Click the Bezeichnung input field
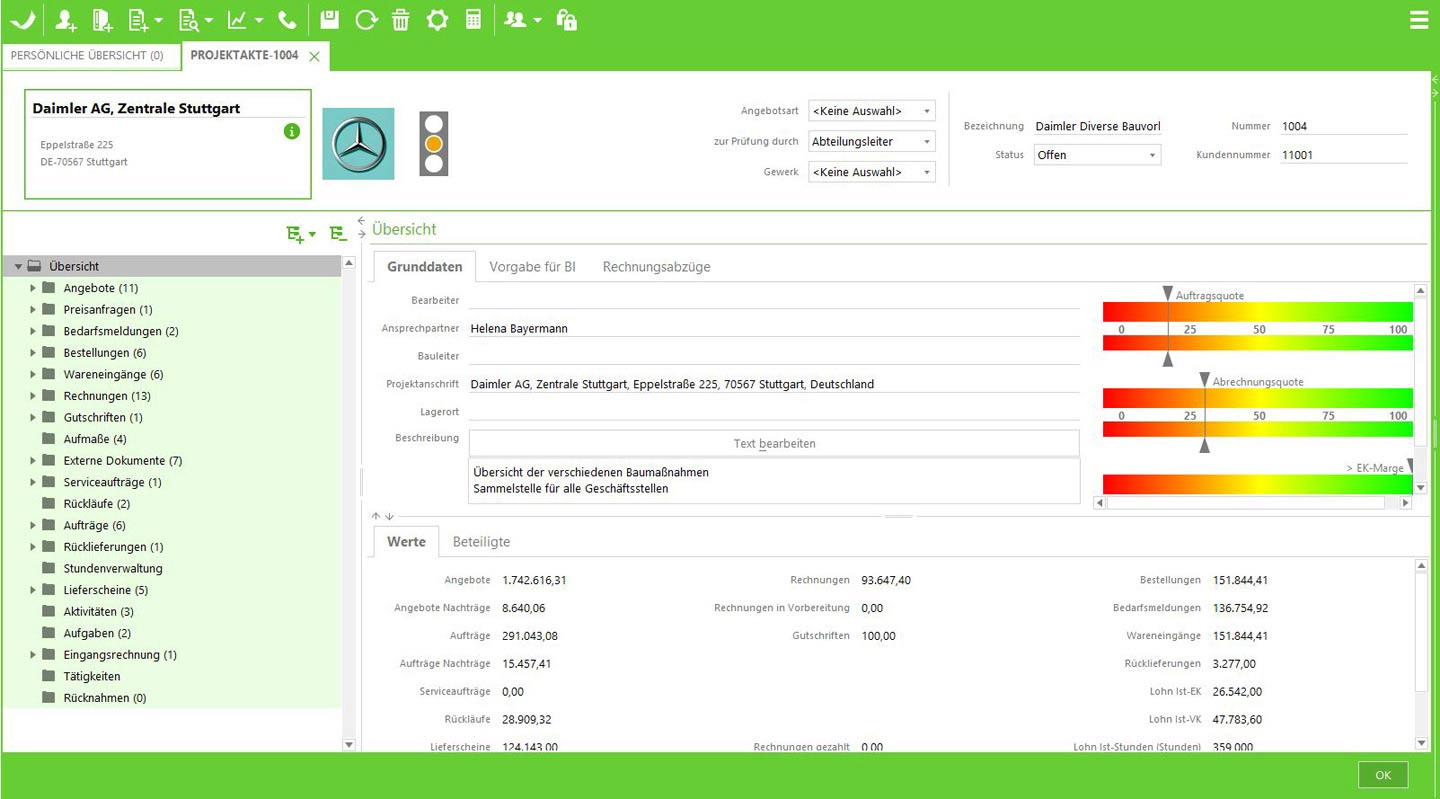1440x799 pixels. (1098, 127)
